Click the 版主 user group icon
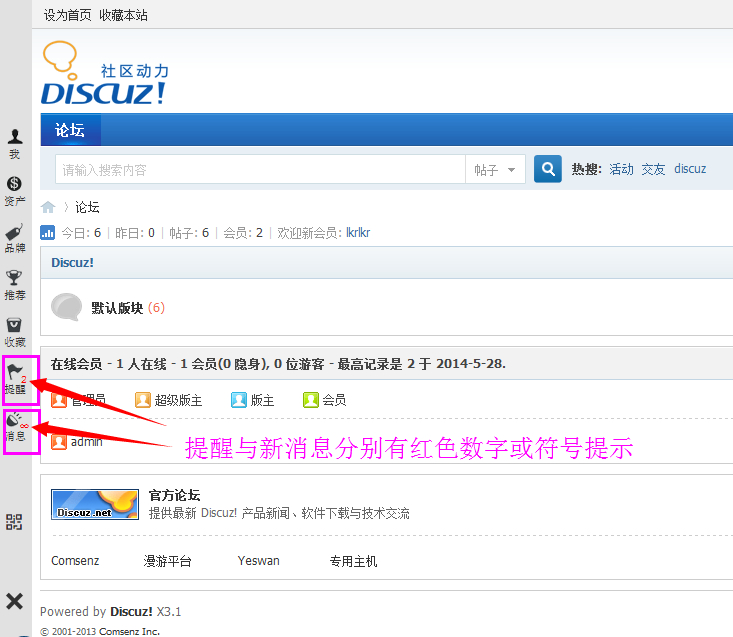 pos(238,400)
